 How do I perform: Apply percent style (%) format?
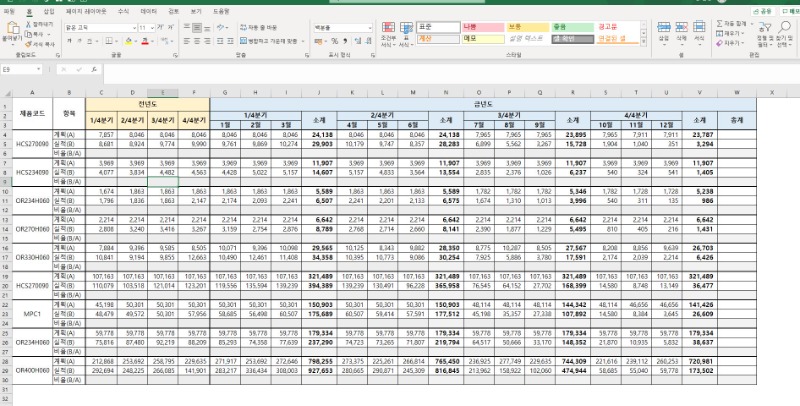click(335, 41)
